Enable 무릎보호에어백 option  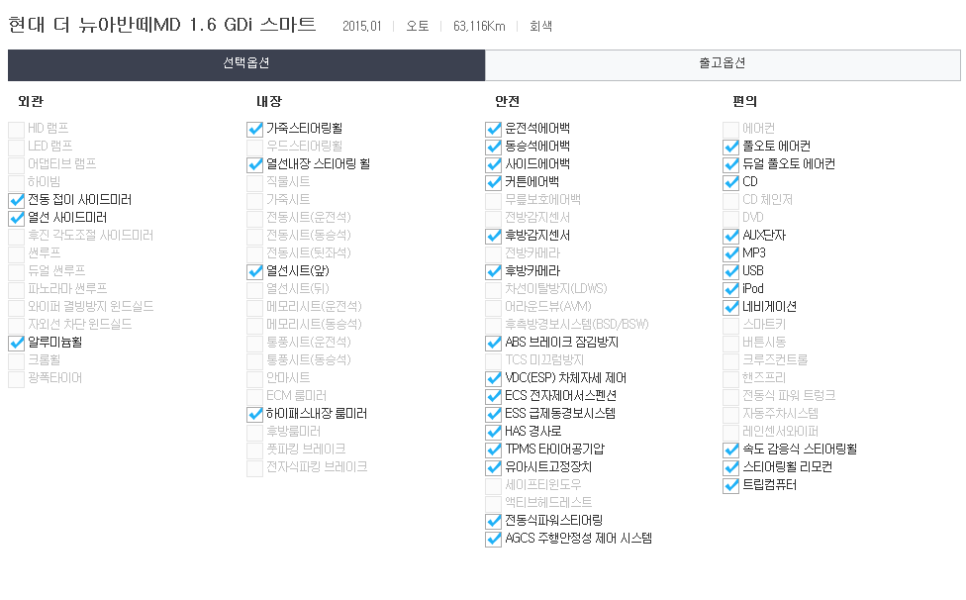coord(493,201)
